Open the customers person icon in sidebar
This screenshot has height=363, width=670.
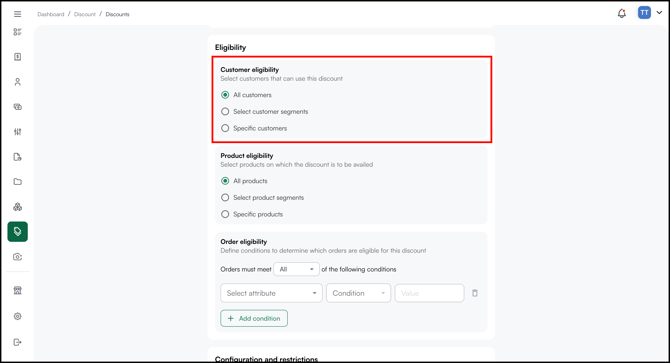pos(18,82)
